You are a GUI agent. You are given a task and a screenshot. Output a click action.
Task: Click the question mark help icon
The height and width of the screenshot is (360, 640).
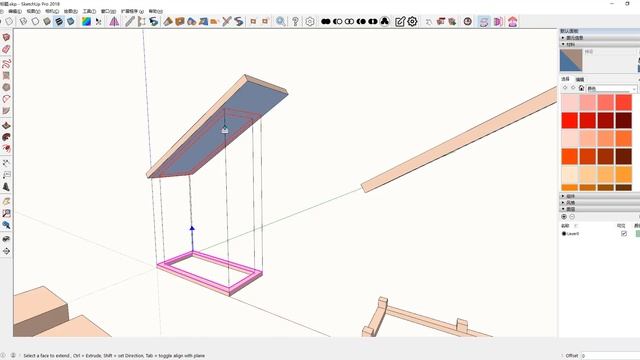[x=295, y=21]
